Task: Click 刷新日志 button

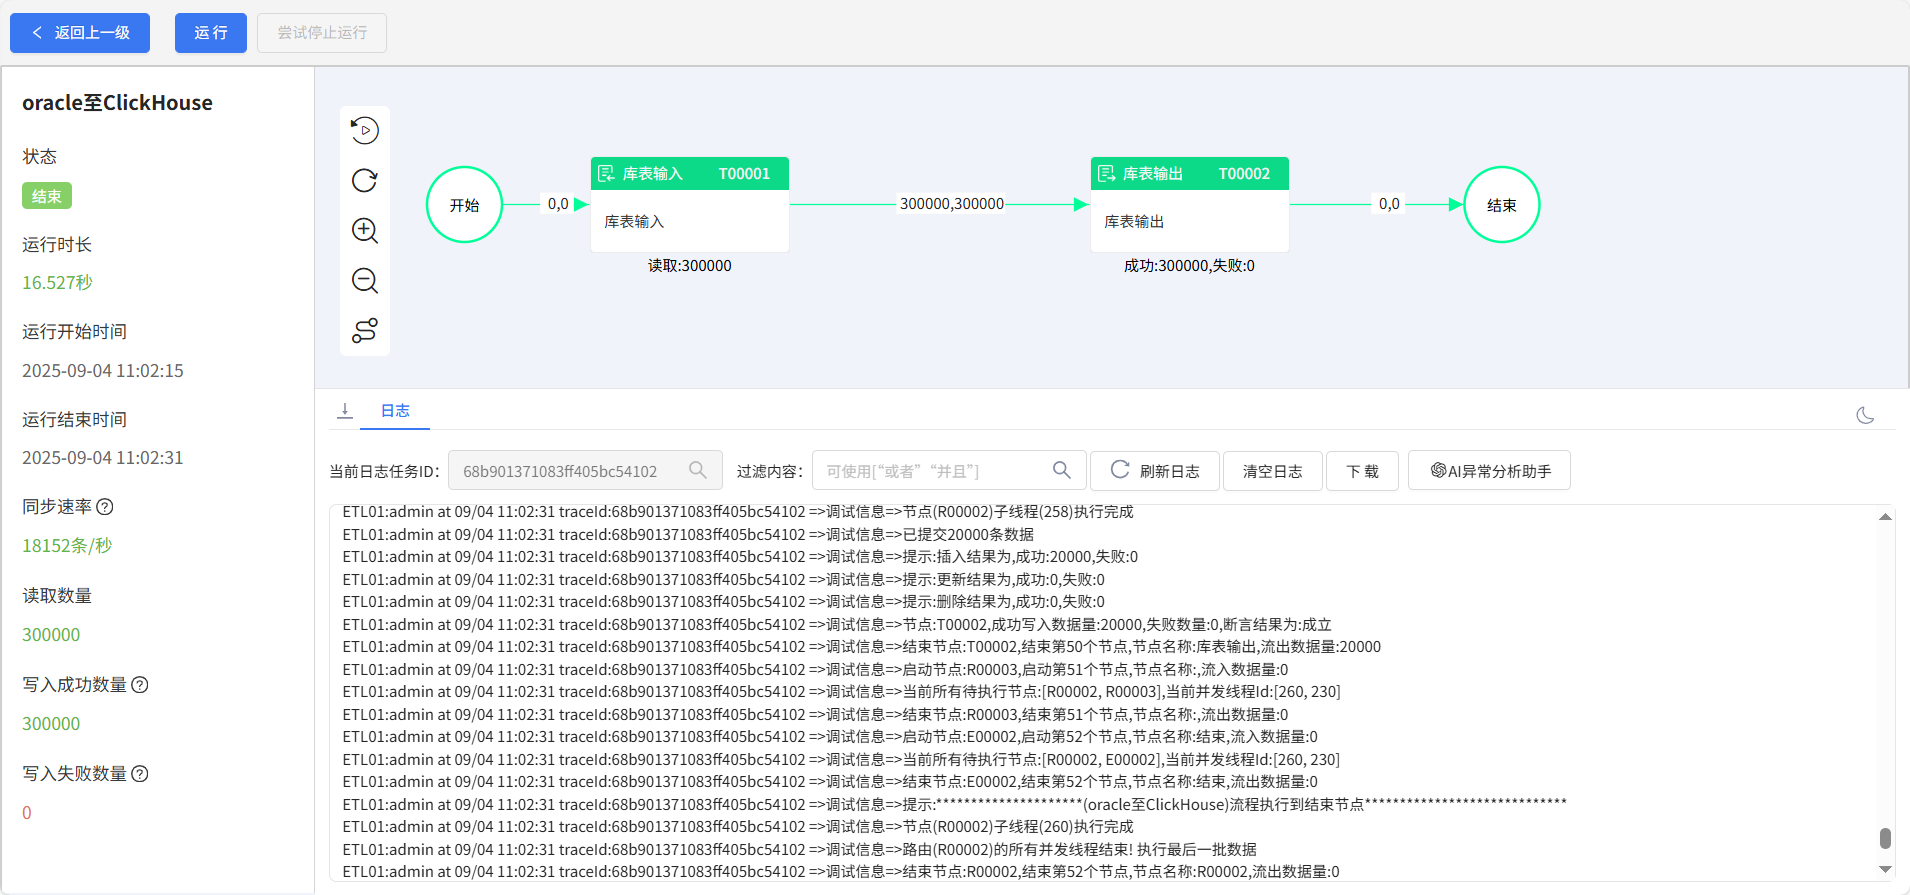Action: point(1155,471)
